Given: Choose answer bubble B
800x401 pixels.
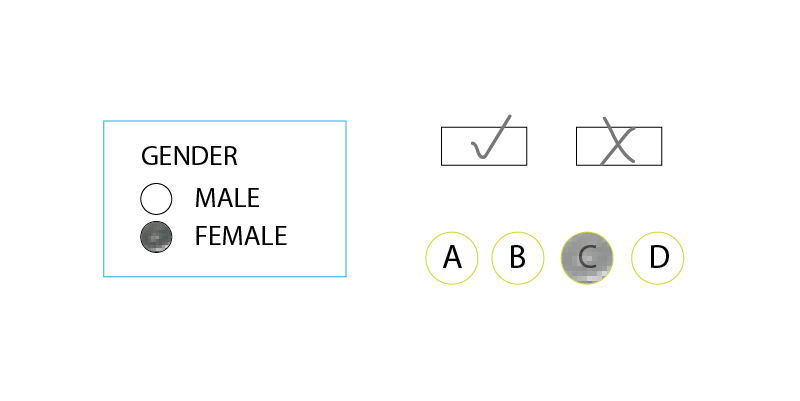Looking at the screenshot, I should point(517,258).
